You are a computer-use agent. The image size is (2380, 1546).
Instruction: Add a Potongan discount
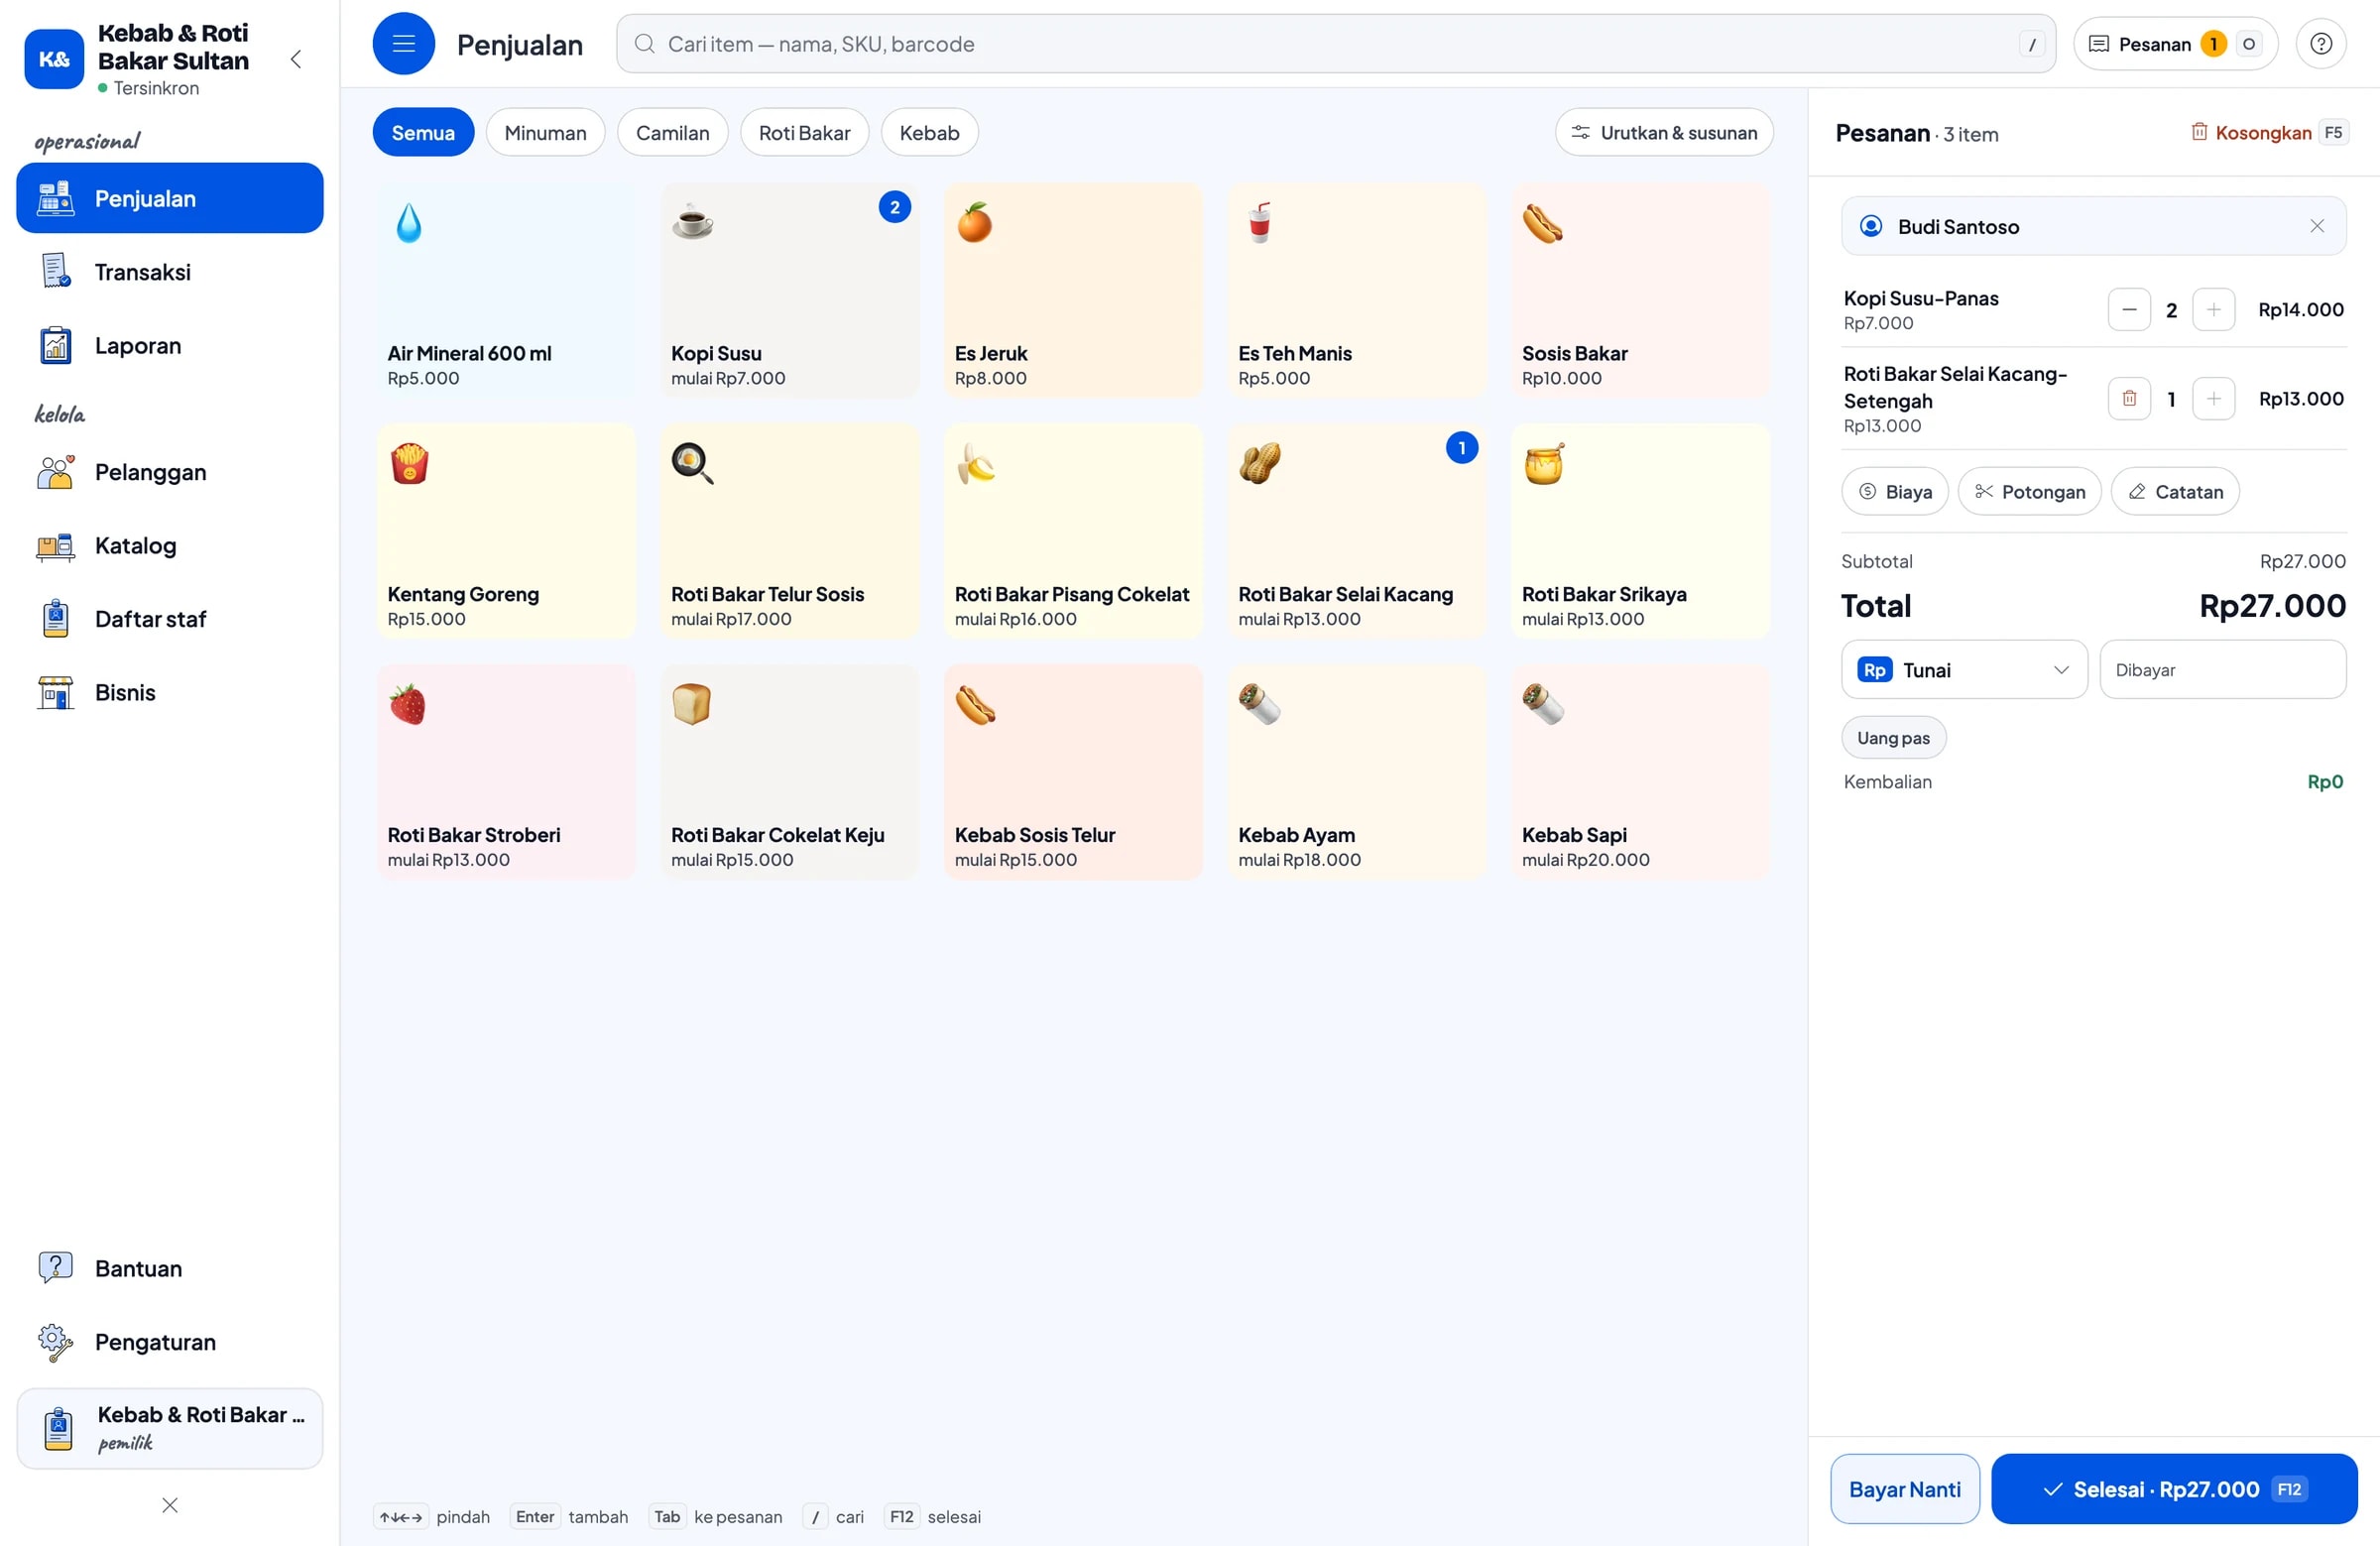pyautogui.click(x=2030, y=492)
